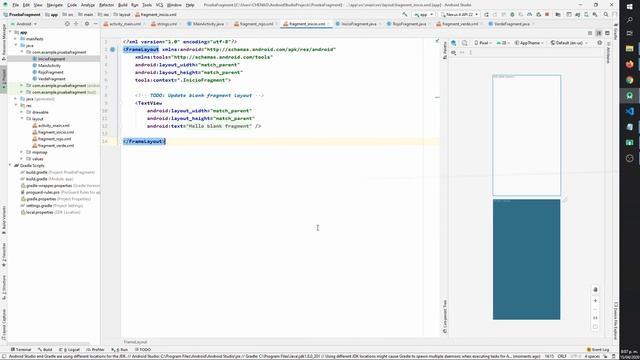Open the Build menu

click(x=122, y=5)
